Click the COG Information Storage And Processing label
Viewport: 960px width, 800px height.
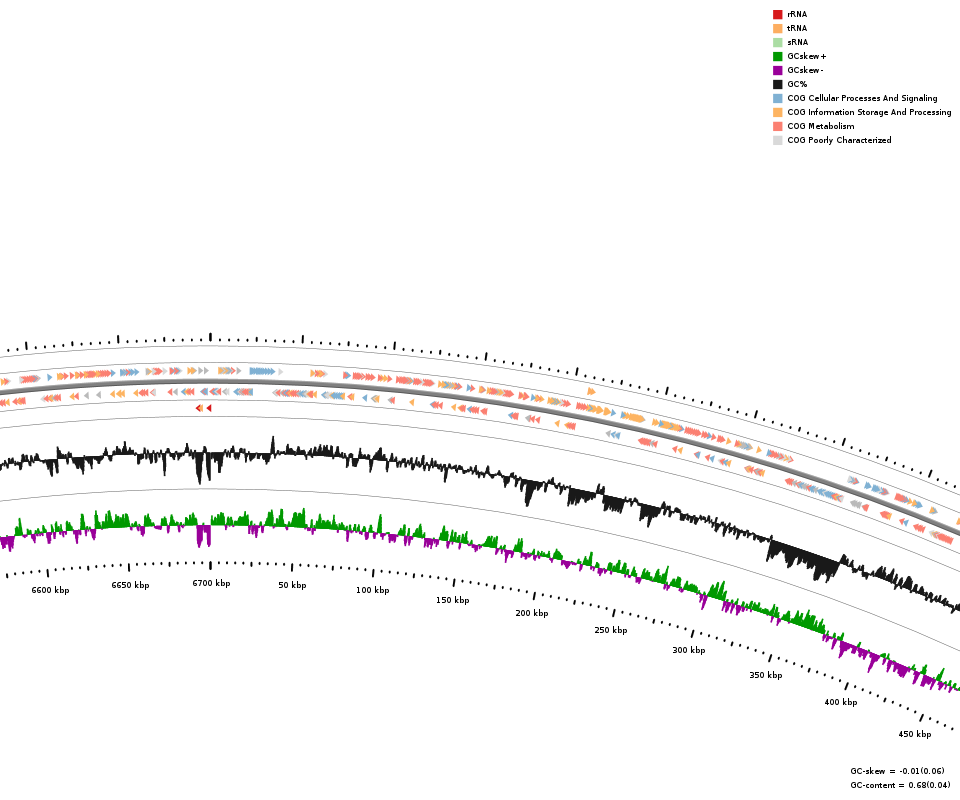tap(868, 113)
